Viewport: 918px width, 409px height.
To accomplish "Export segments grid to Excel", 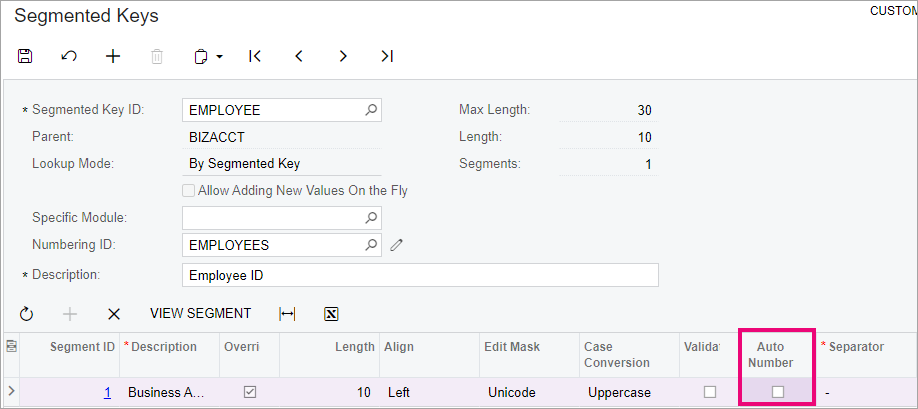I will (331, 314).
